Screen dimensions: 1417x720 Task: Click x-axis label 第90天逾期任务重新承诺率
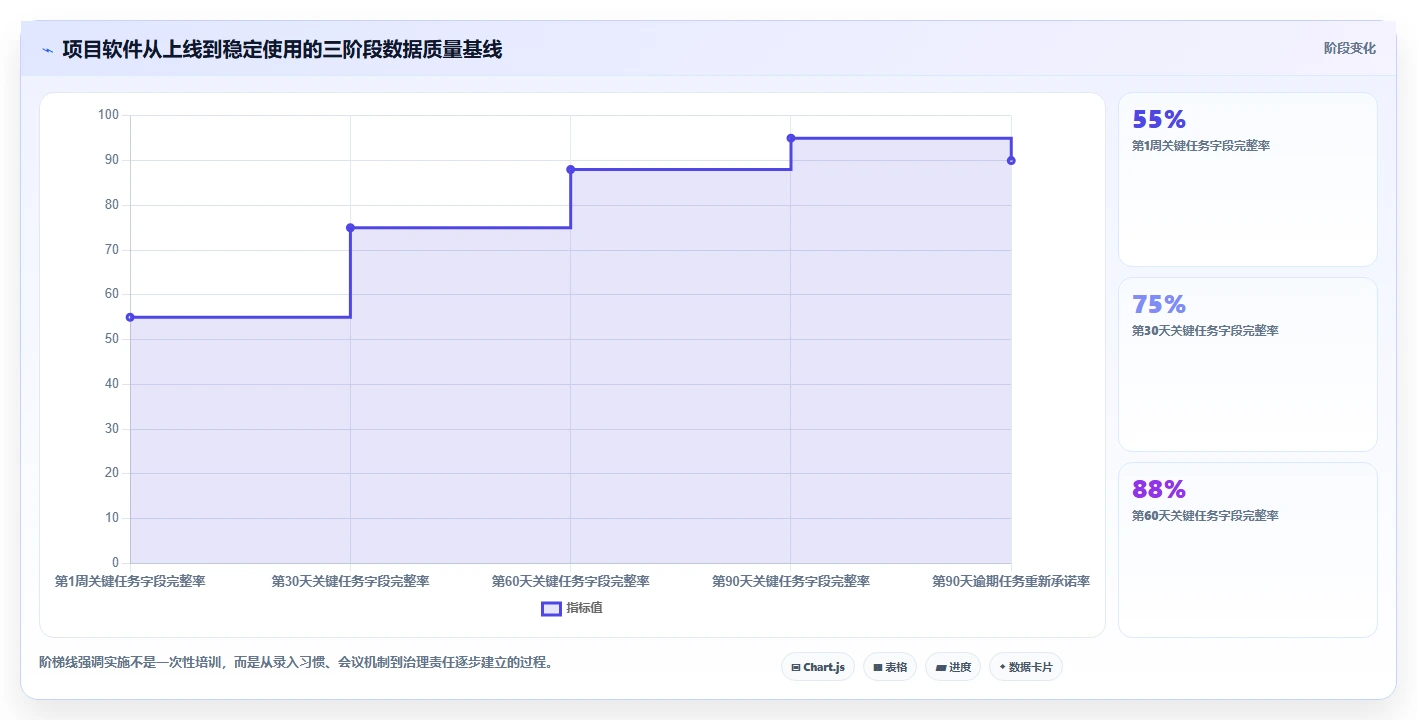1011,581
